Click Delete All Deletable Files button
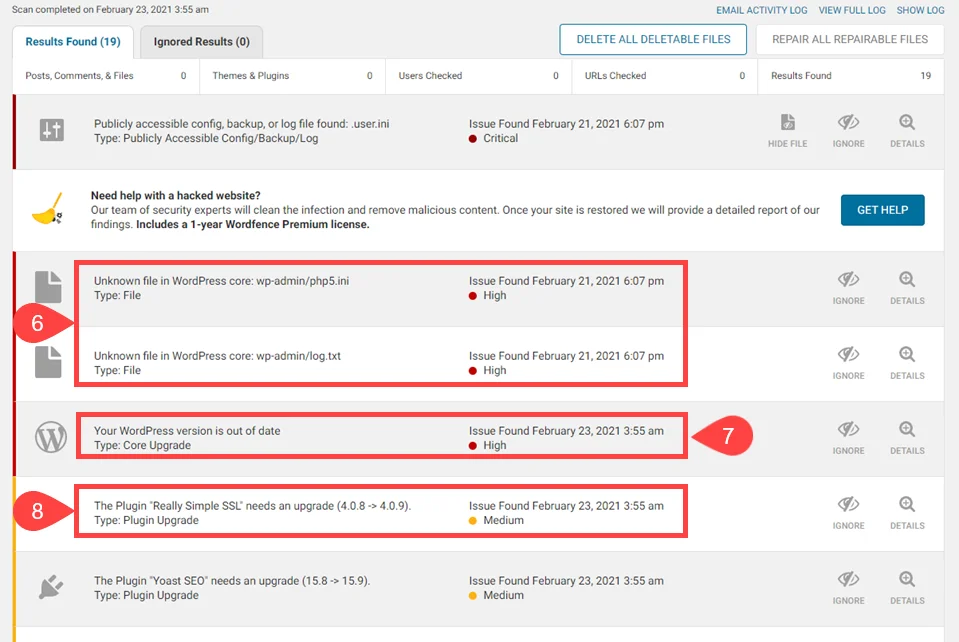The width and height of the screenshot is (959, 642). pos(653,40)
